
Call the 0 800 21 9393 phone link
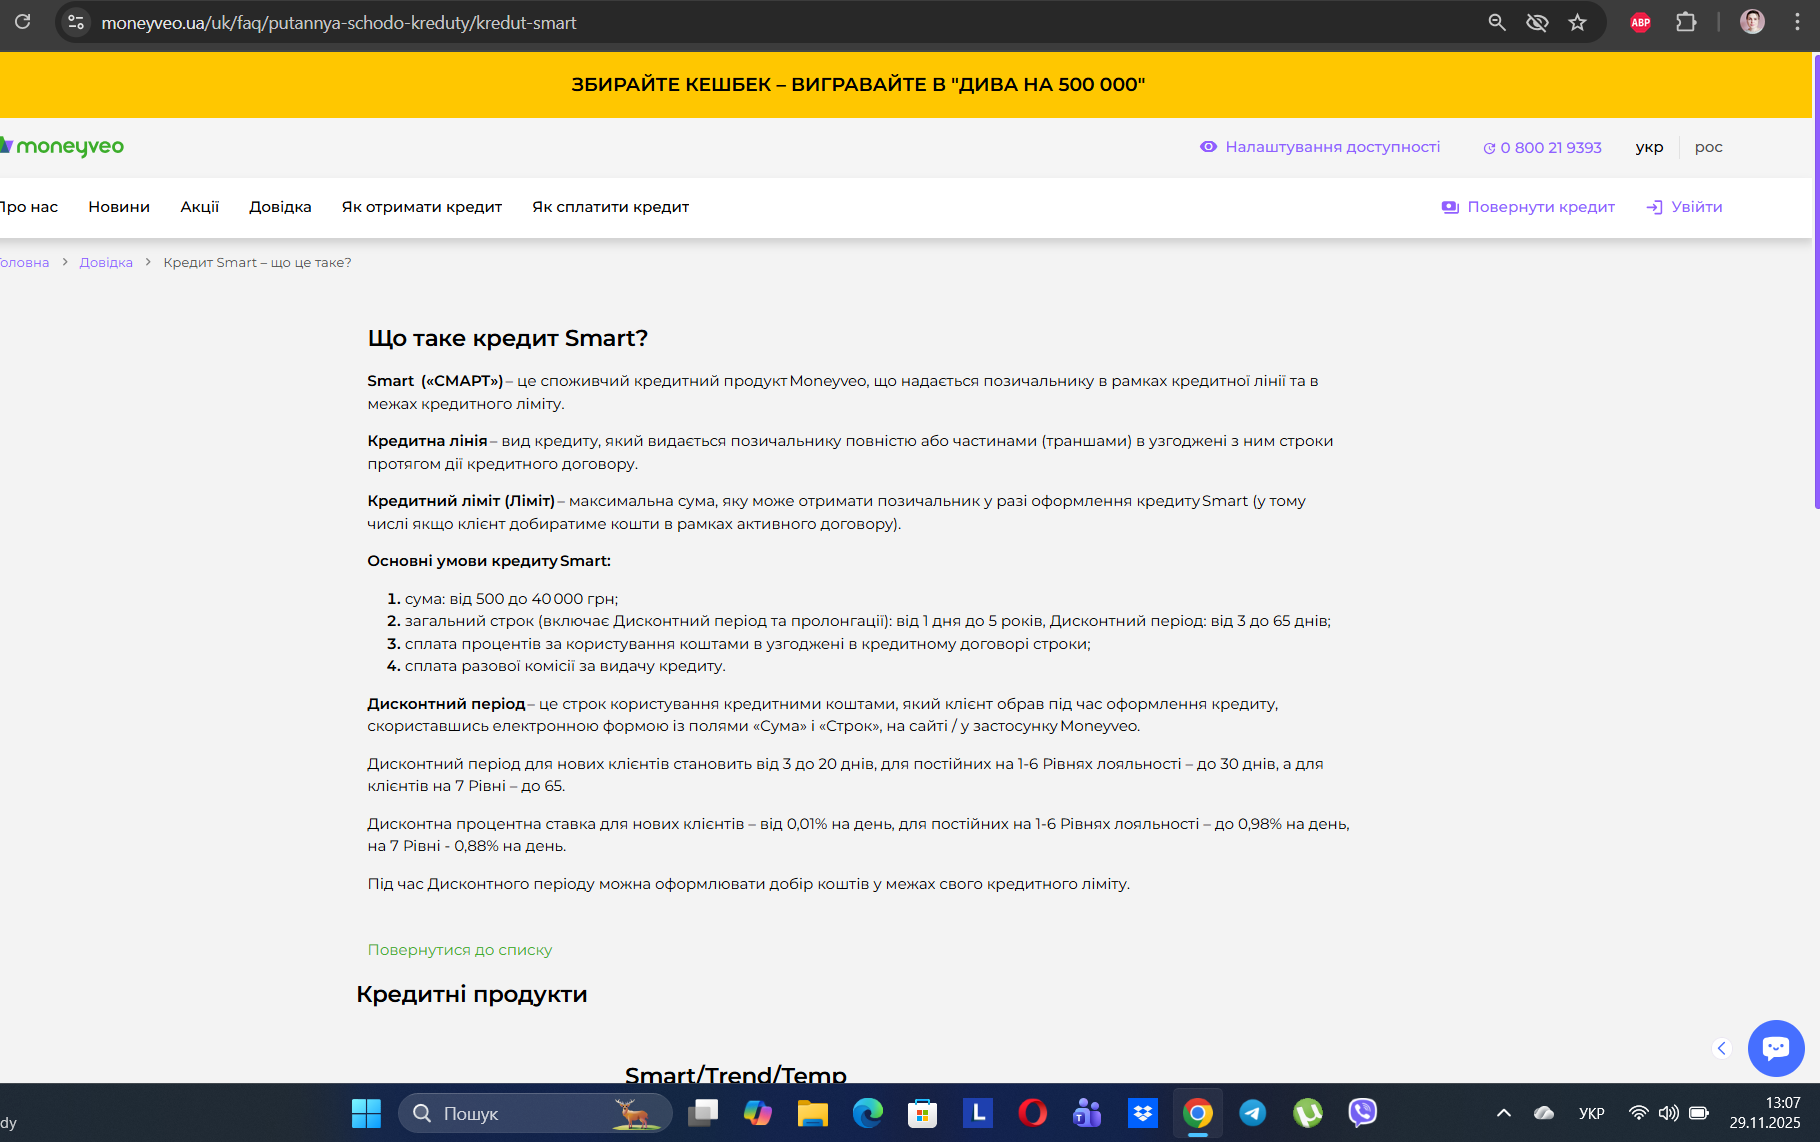[1542, 148]
